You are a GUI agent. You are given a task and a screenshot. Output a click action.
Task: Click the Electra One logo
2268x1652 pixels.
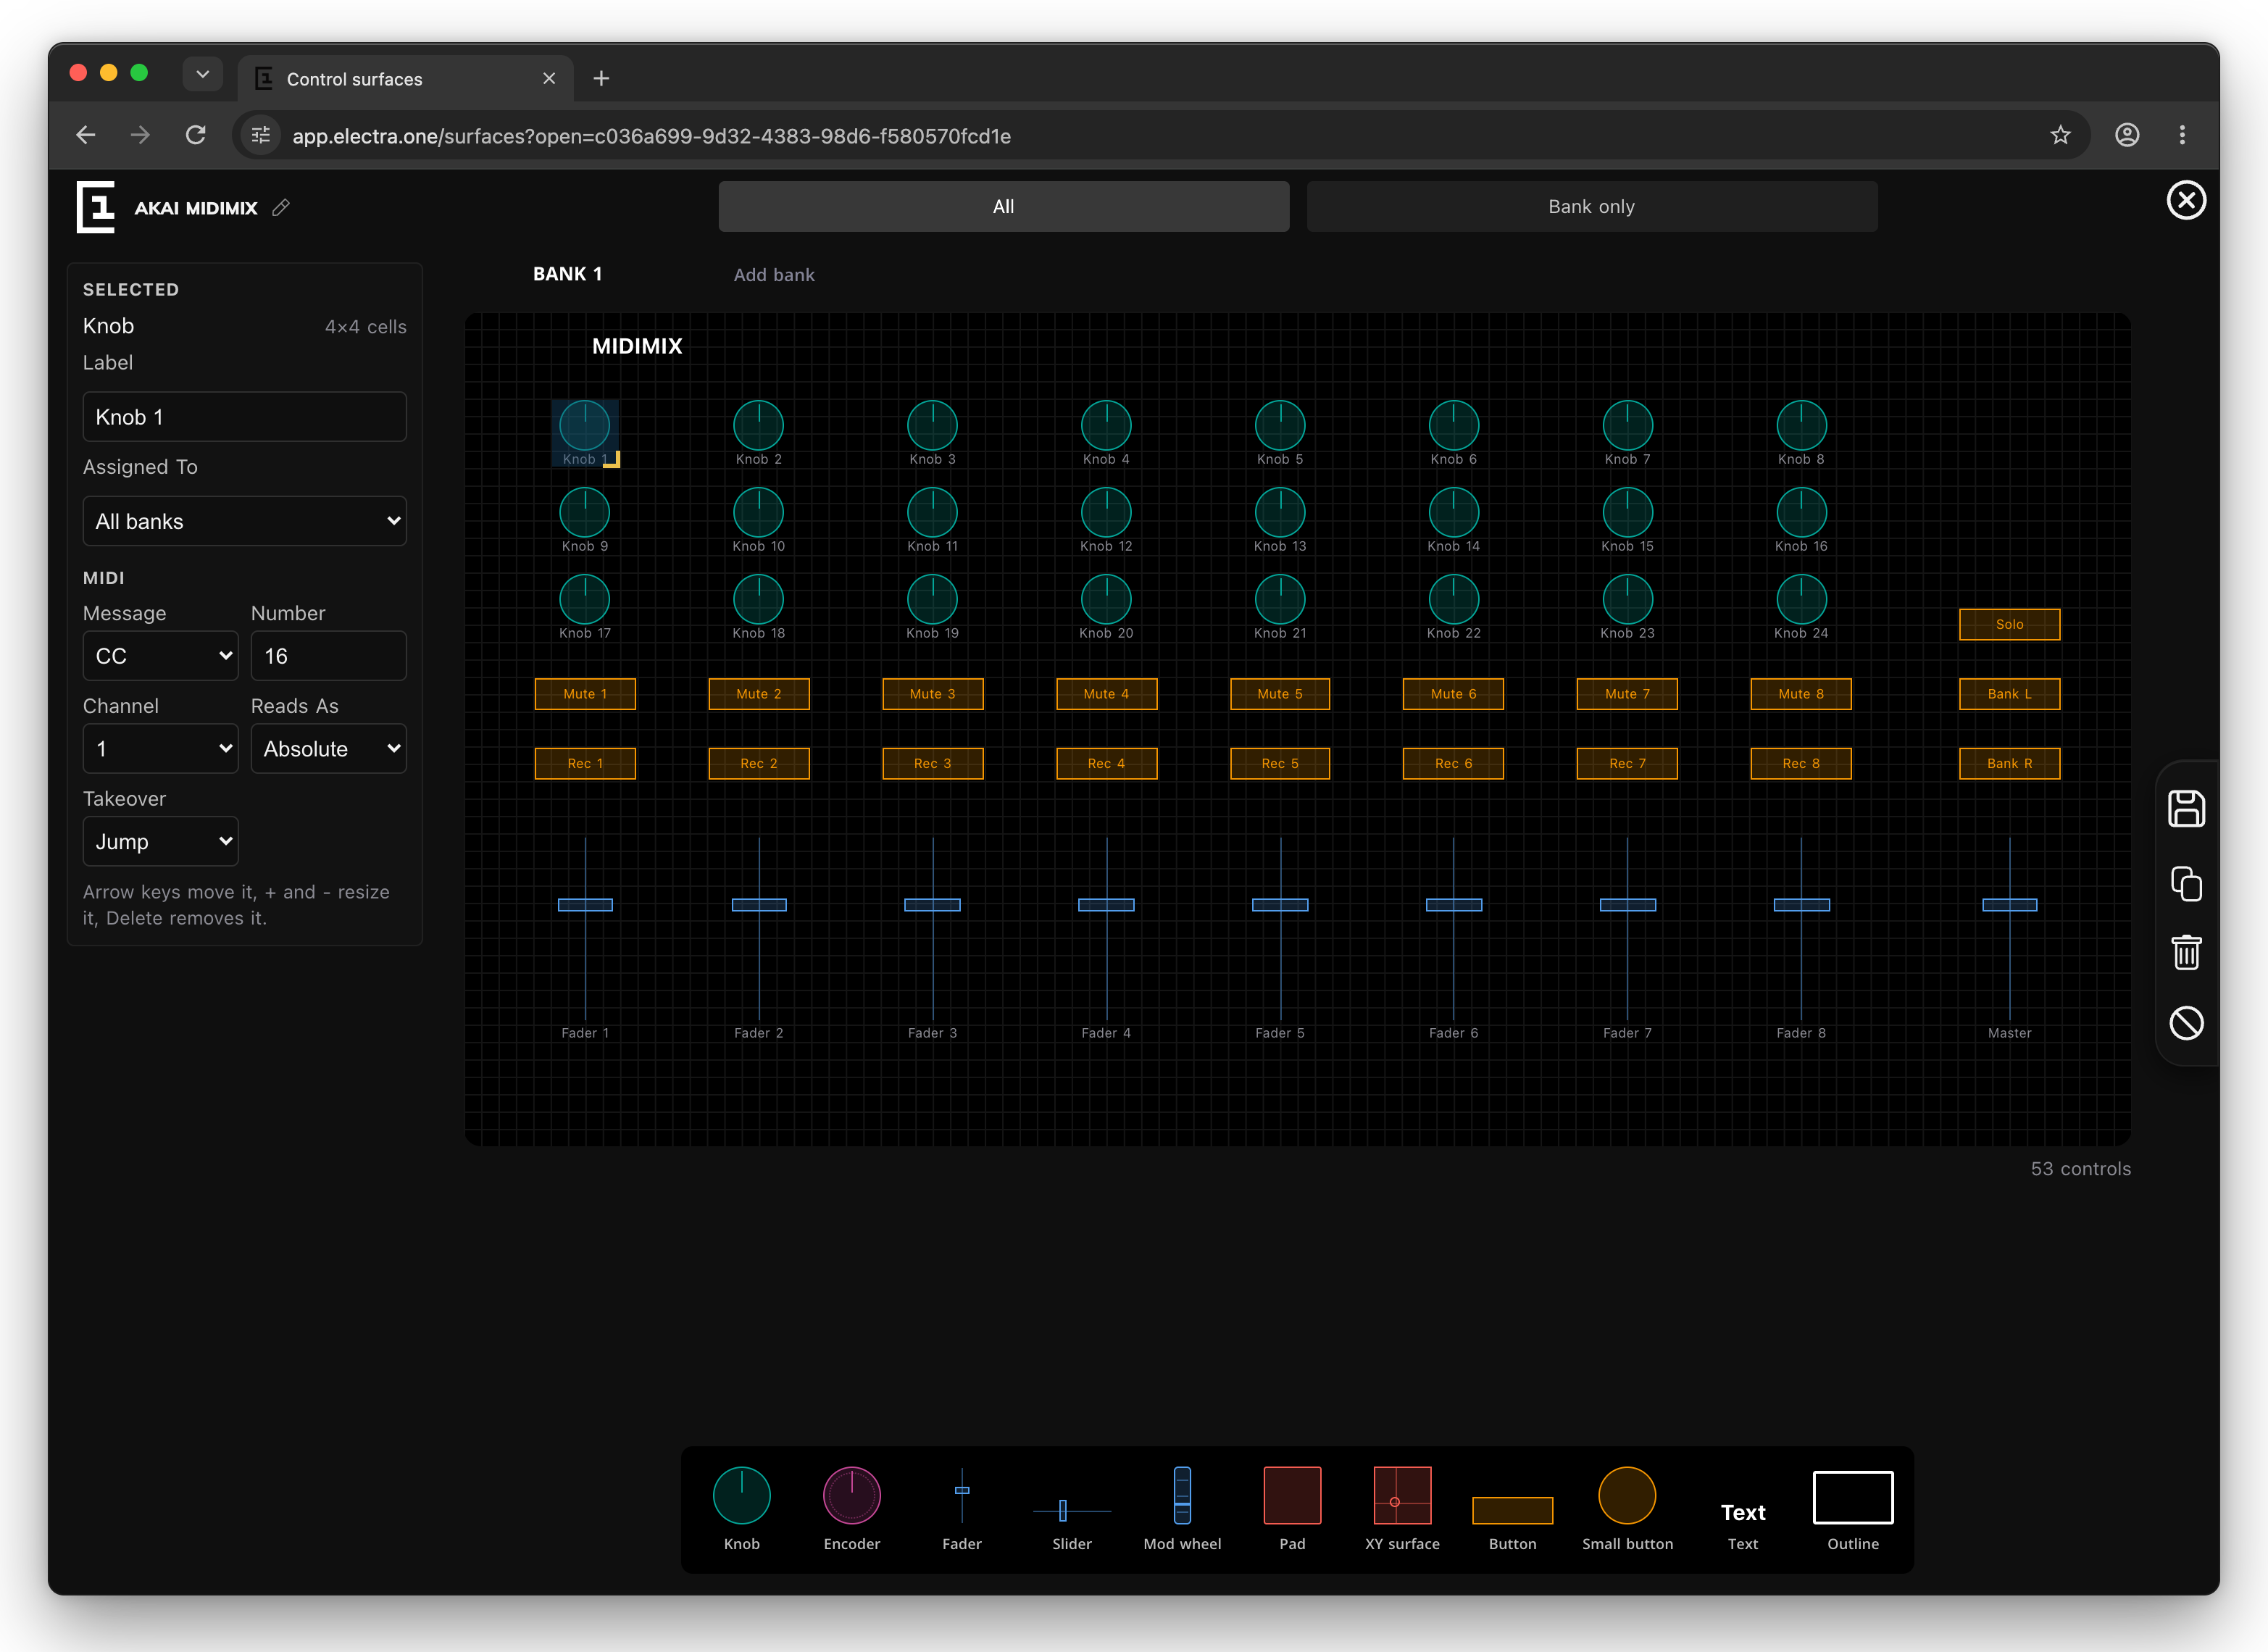click(x=96, y=207)
